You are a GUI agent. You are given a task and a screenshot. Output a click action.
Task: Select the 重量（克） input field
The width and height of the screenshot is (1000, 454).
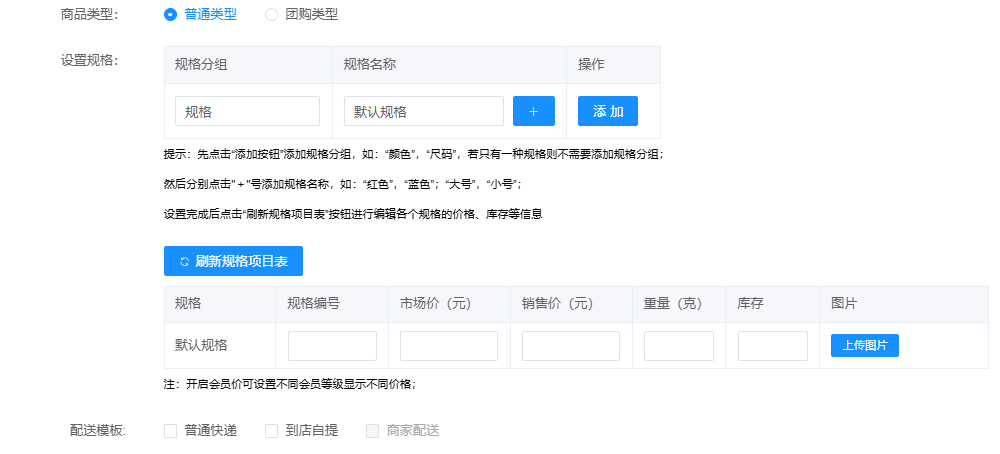[679, 346]
